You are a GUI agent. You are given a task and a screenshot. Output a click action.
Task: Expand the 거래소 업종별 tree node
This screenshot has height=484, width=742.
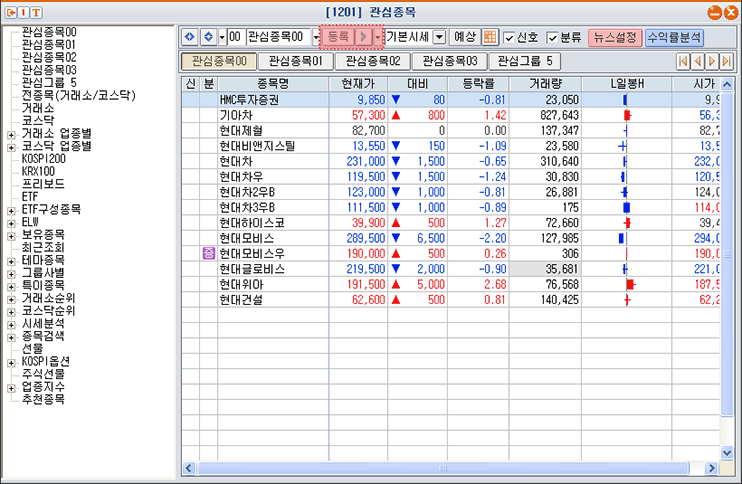10,134
